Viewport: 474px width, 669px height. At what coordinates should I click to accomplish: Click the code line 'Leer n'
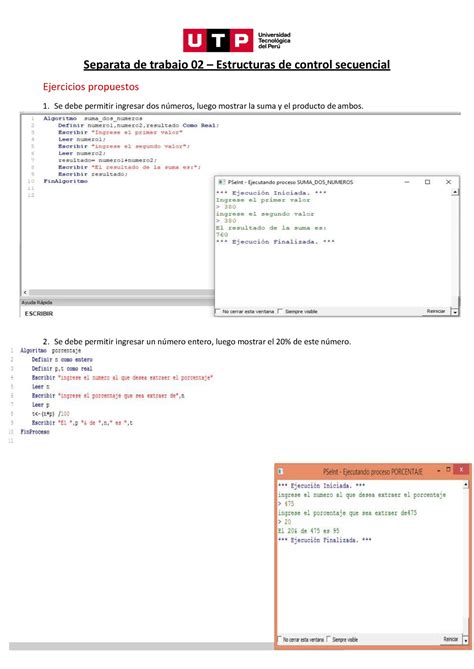click(41, 387)
